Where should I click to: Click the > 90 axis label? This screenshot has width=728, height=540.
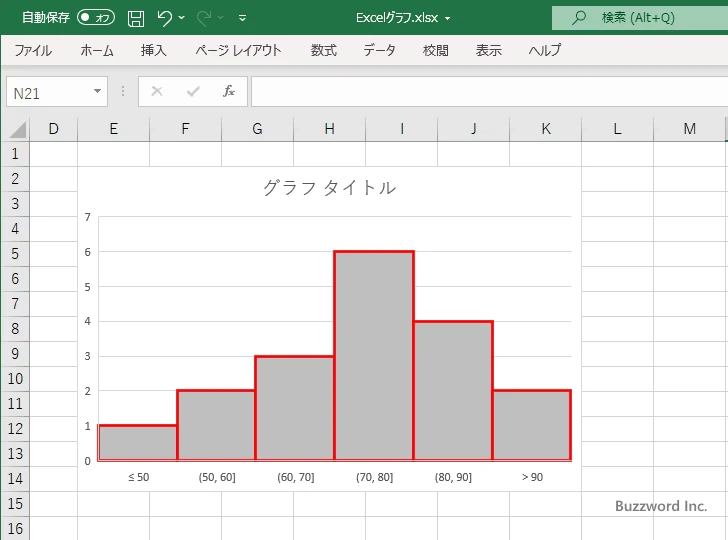point(532,477)
